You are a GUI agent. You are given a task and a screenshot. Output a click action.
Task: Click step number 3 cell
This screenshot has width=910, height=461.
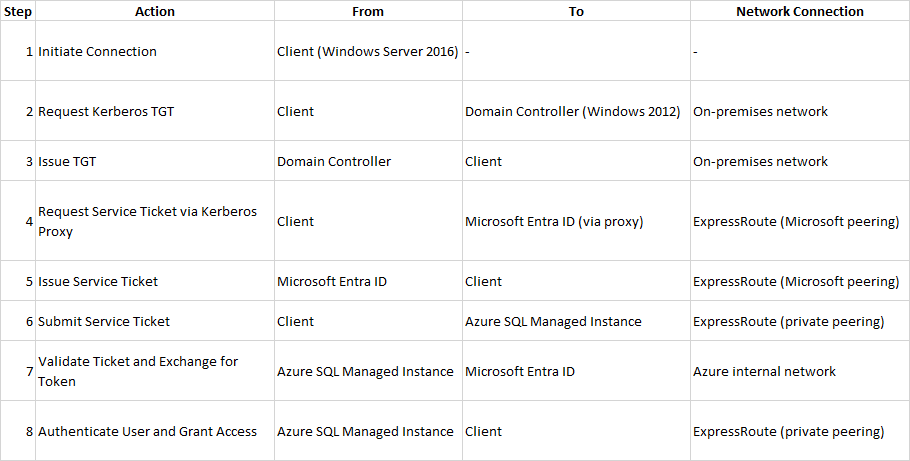click(x=17, y=161)
